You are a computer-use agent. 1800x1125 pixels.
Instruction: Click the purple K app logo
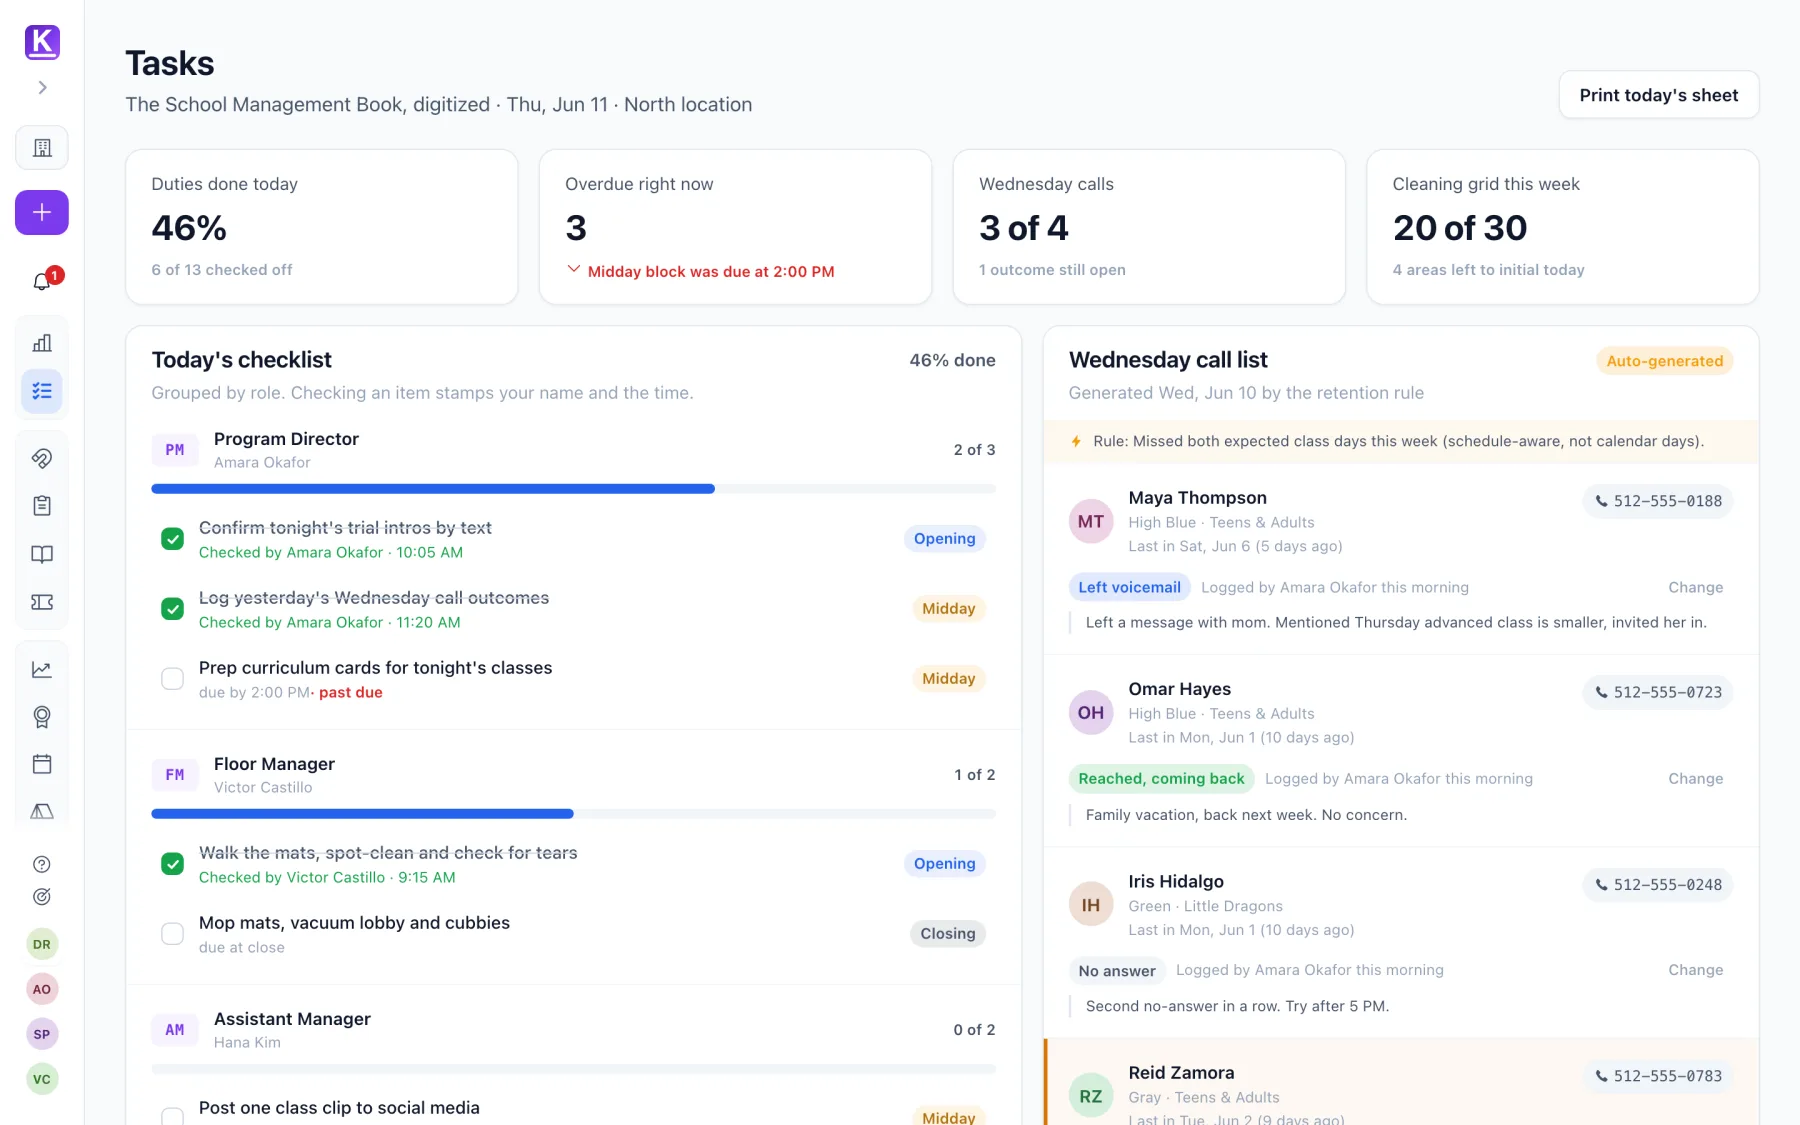(42, 41)
